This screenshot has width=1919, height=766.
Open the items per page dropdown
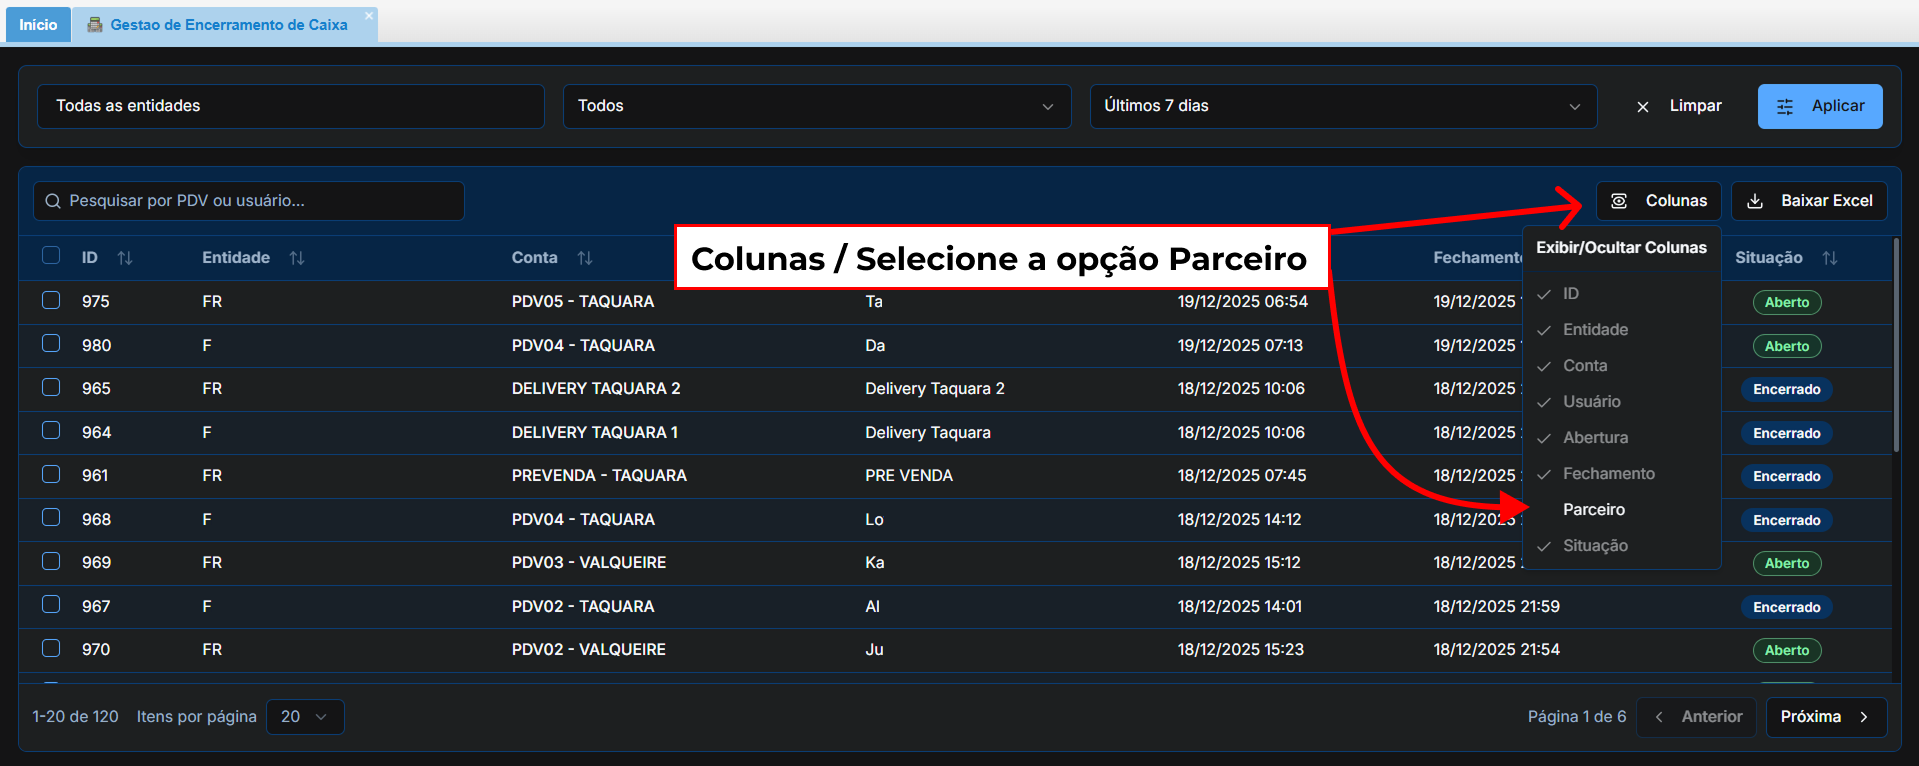click(305, 717)
